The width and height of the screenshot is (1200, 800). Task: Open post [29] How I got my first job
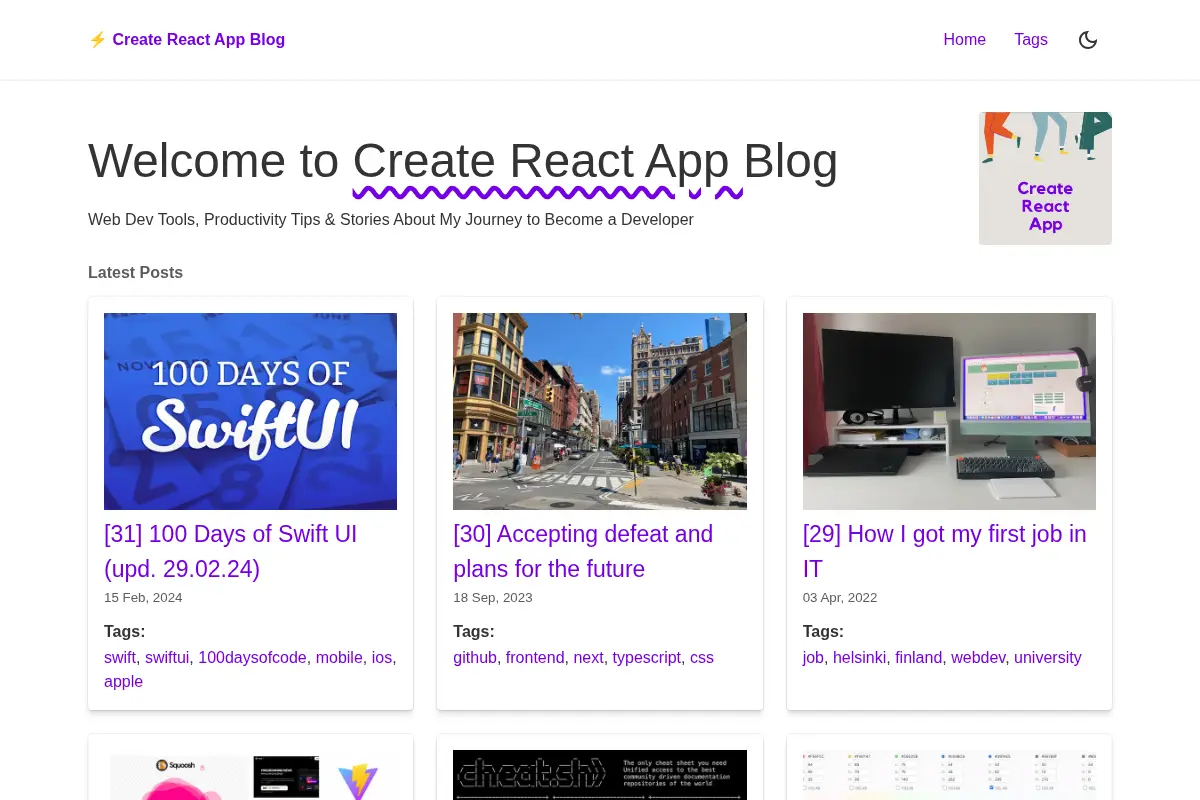pos(944,551)
